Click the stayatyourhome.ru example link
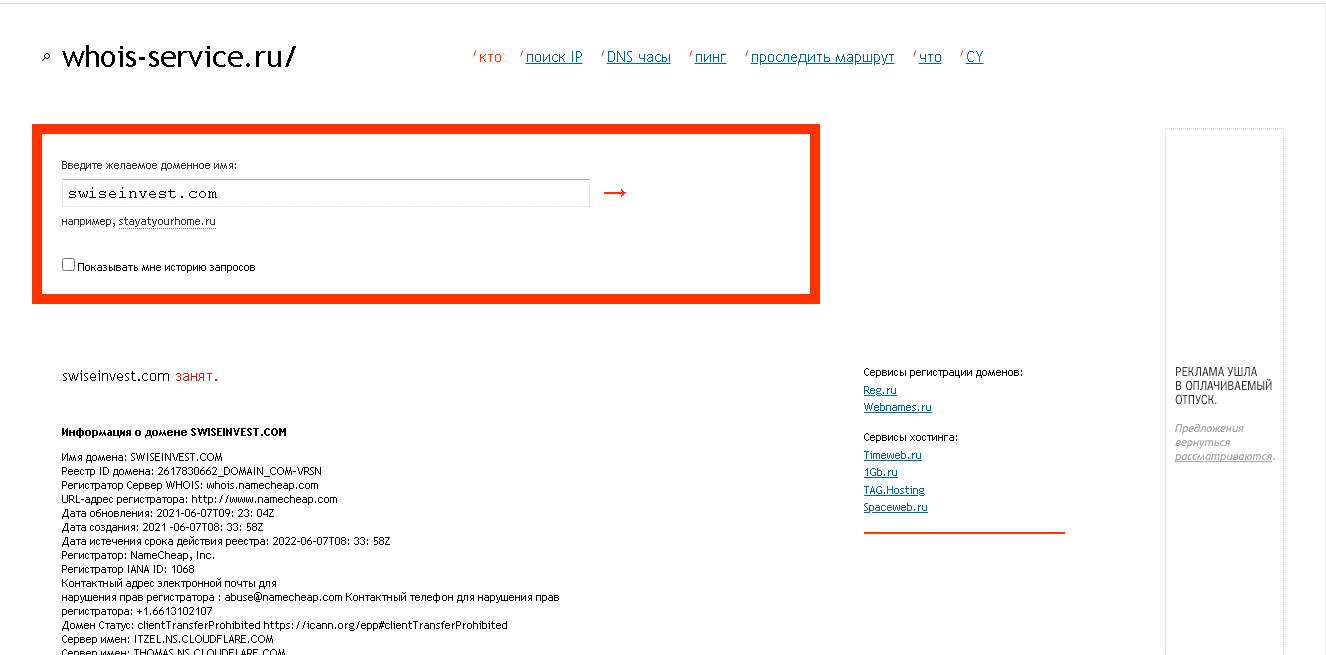Viewport: 1326px width, 655px height. pos(167,221)
